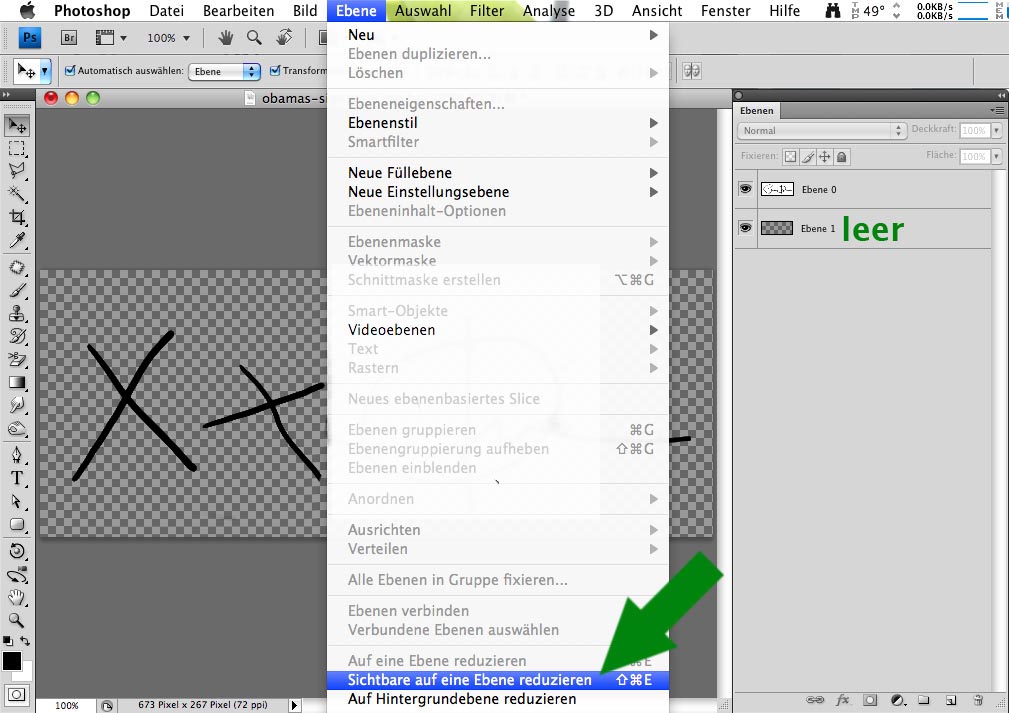Hide the Ebene 1 layer
The height and width of the screenshot is (713, 1009).
click(x=745, y=228)
